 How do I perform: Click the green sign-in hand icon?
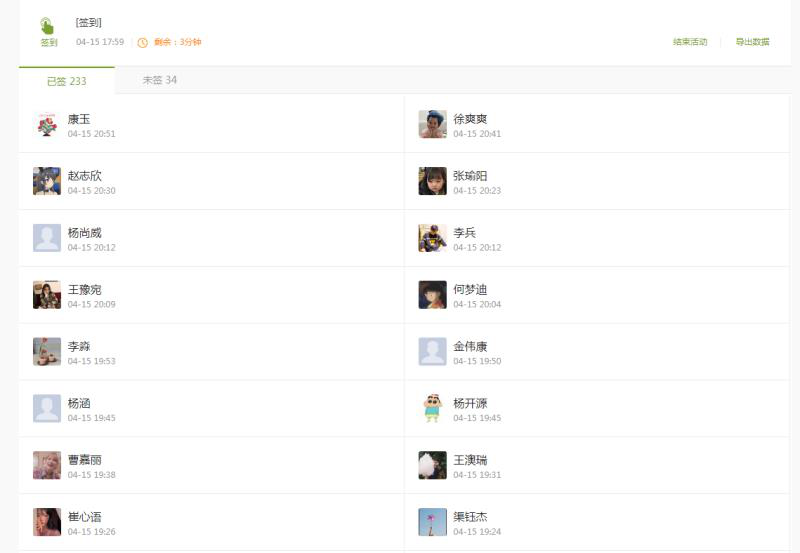[48, 26]
